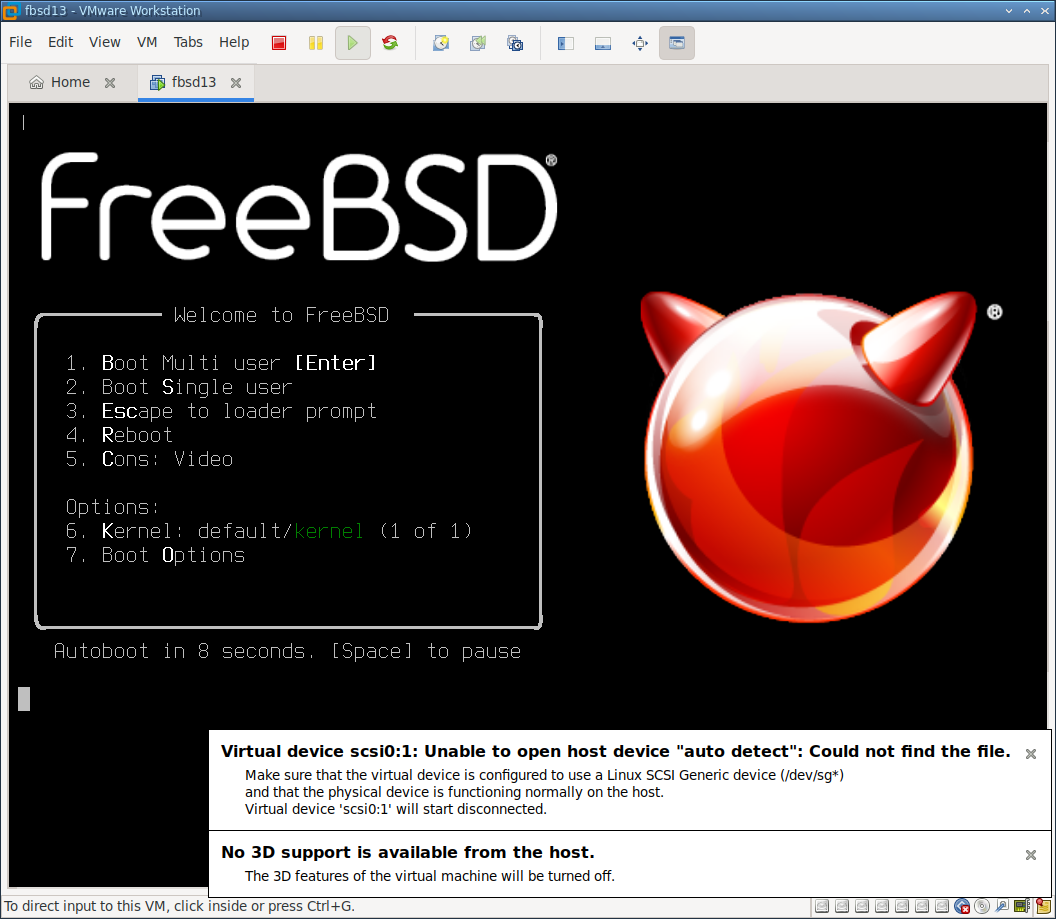The height and width of the screenshot is (919, 1056).
Task: Open the message log status icon
Action: point(1044,907)
